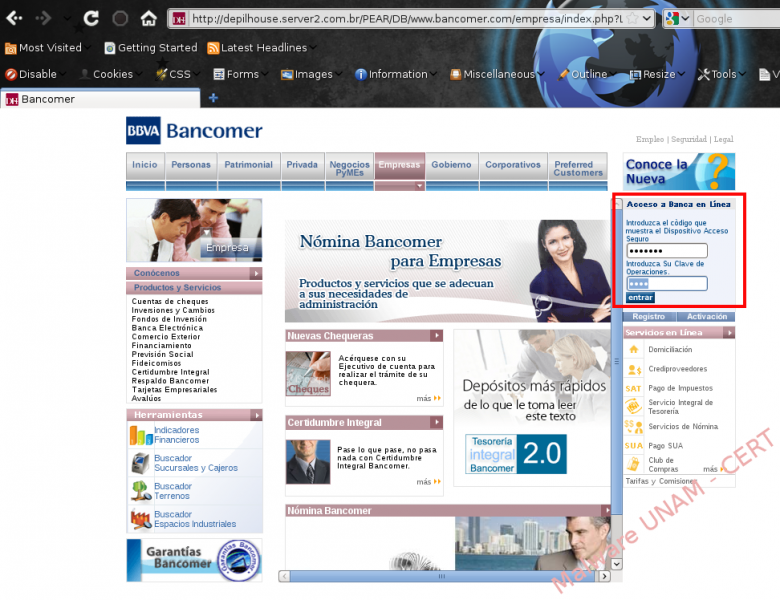Screen dimensions: 780x600
Task: Click the Dispositivo Acceso Seguro code field
Action: (667, 251)
